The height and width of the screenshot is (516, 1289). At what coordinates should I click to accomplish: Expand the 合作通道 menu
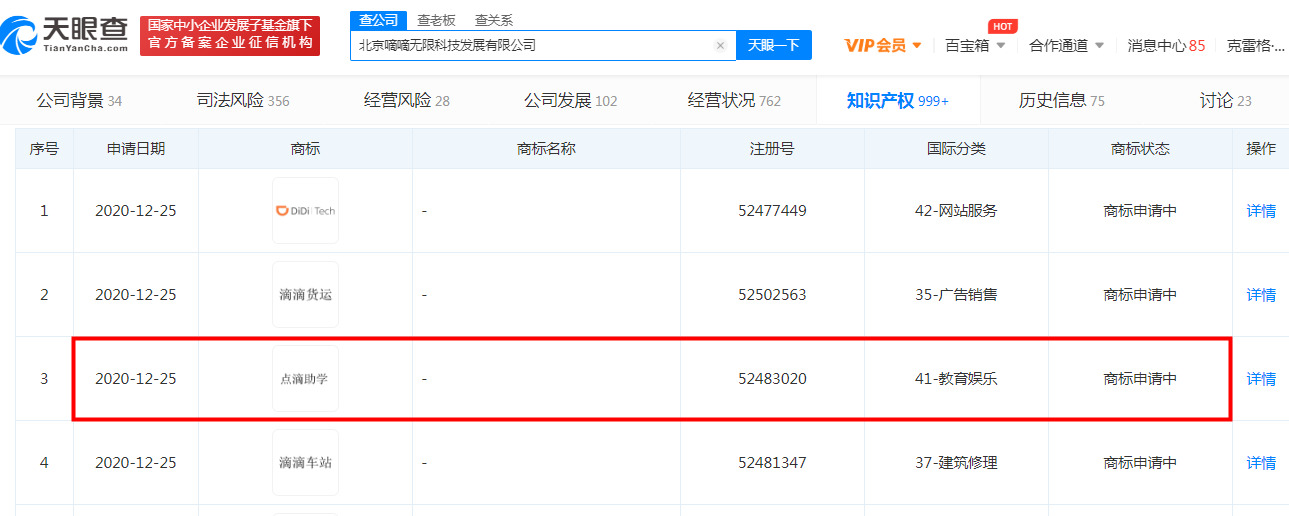click(1067, 45)
